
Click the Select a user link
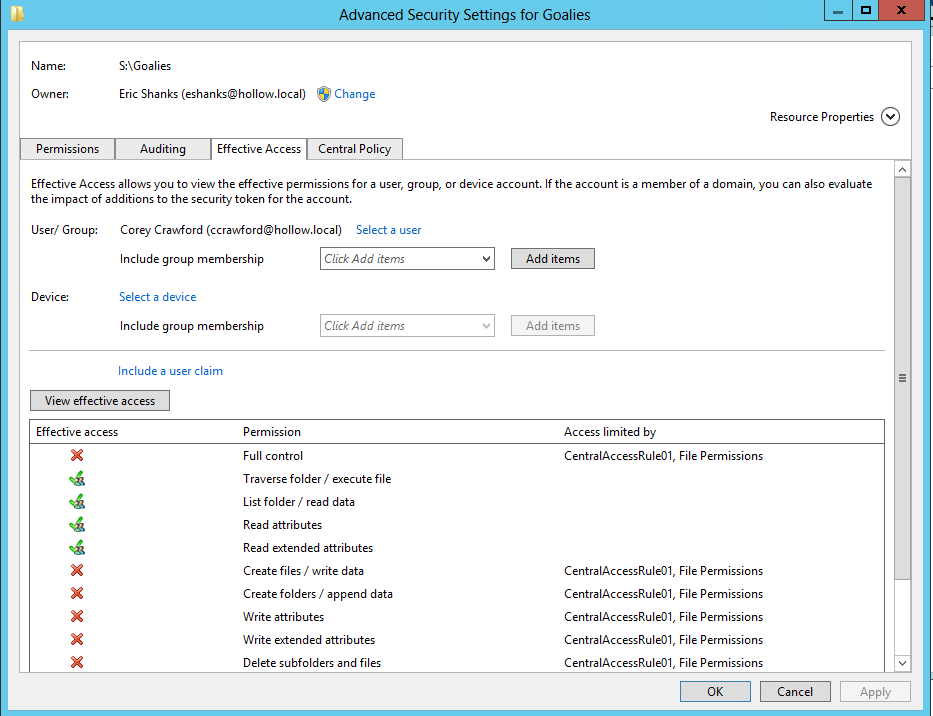click(x=388, y=230)
